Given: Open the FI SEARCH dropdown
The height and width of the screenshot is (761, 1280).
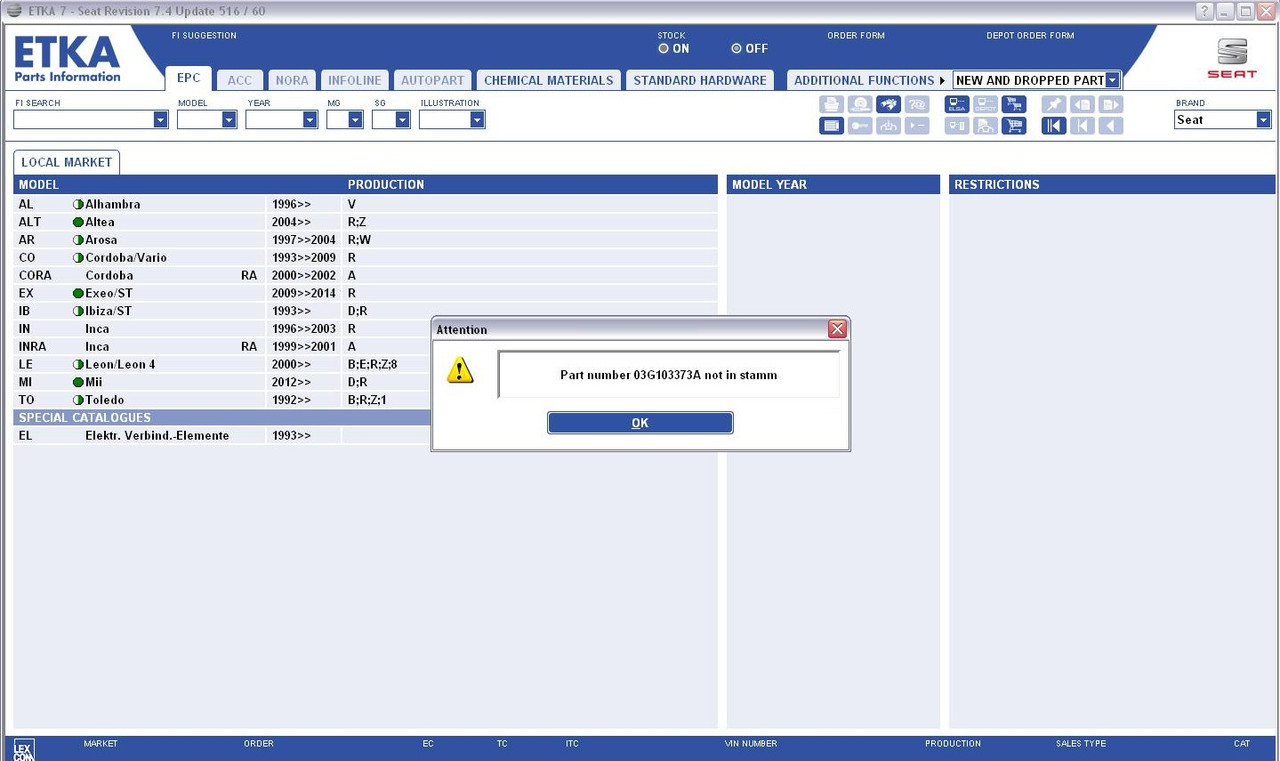Looking at the screenshot, I should tap(160, 120).
